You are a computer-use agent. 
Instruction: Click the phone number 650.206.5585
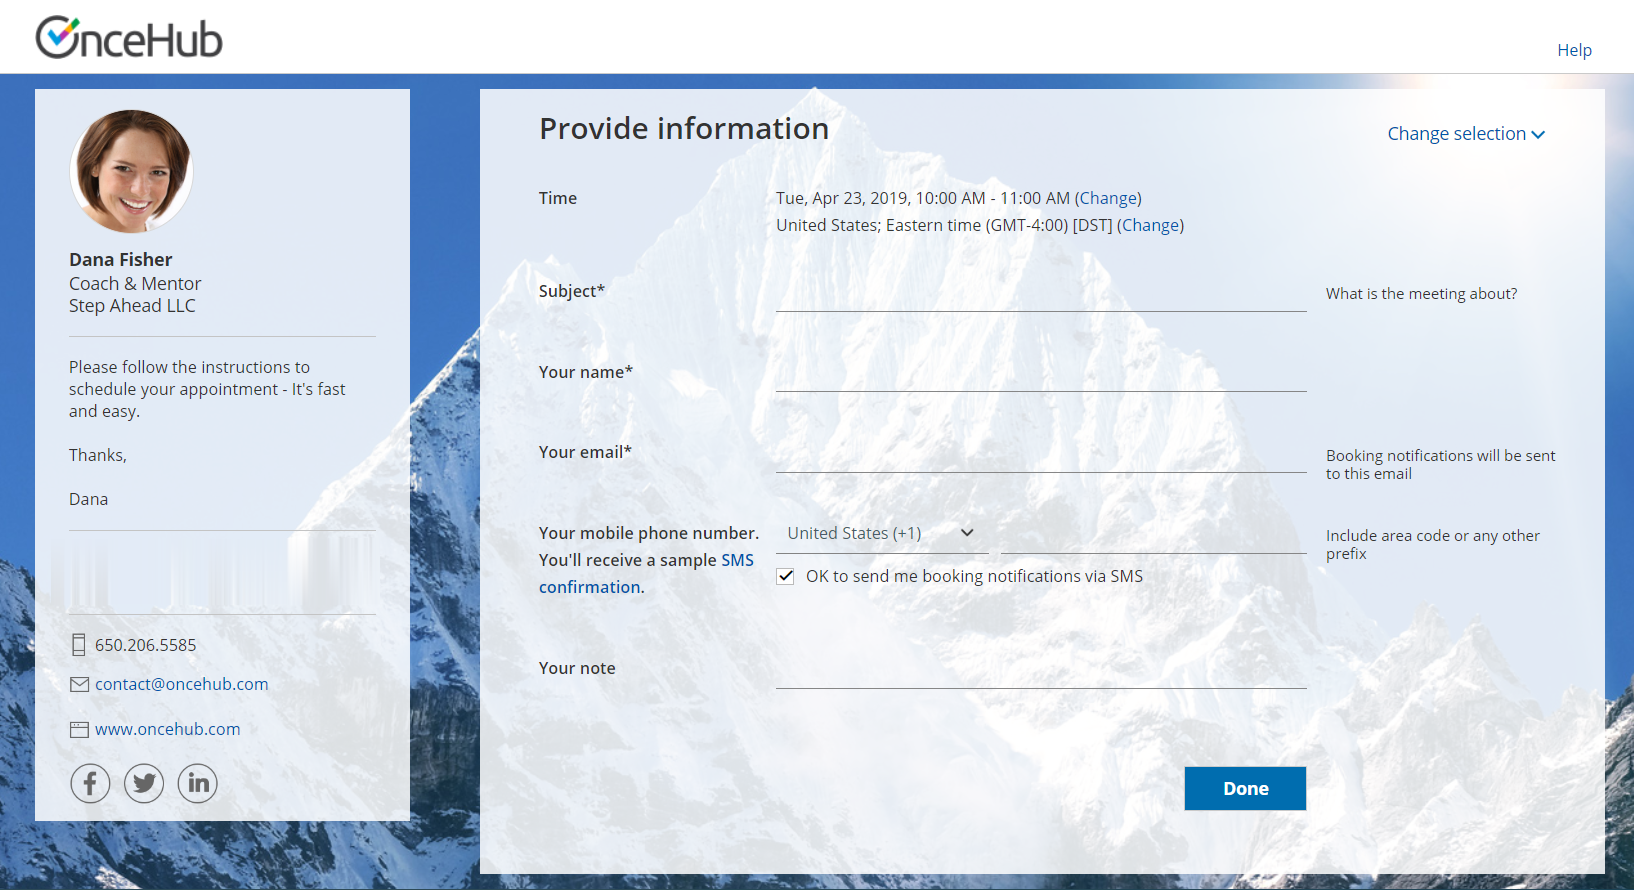[x=145, y=645]
